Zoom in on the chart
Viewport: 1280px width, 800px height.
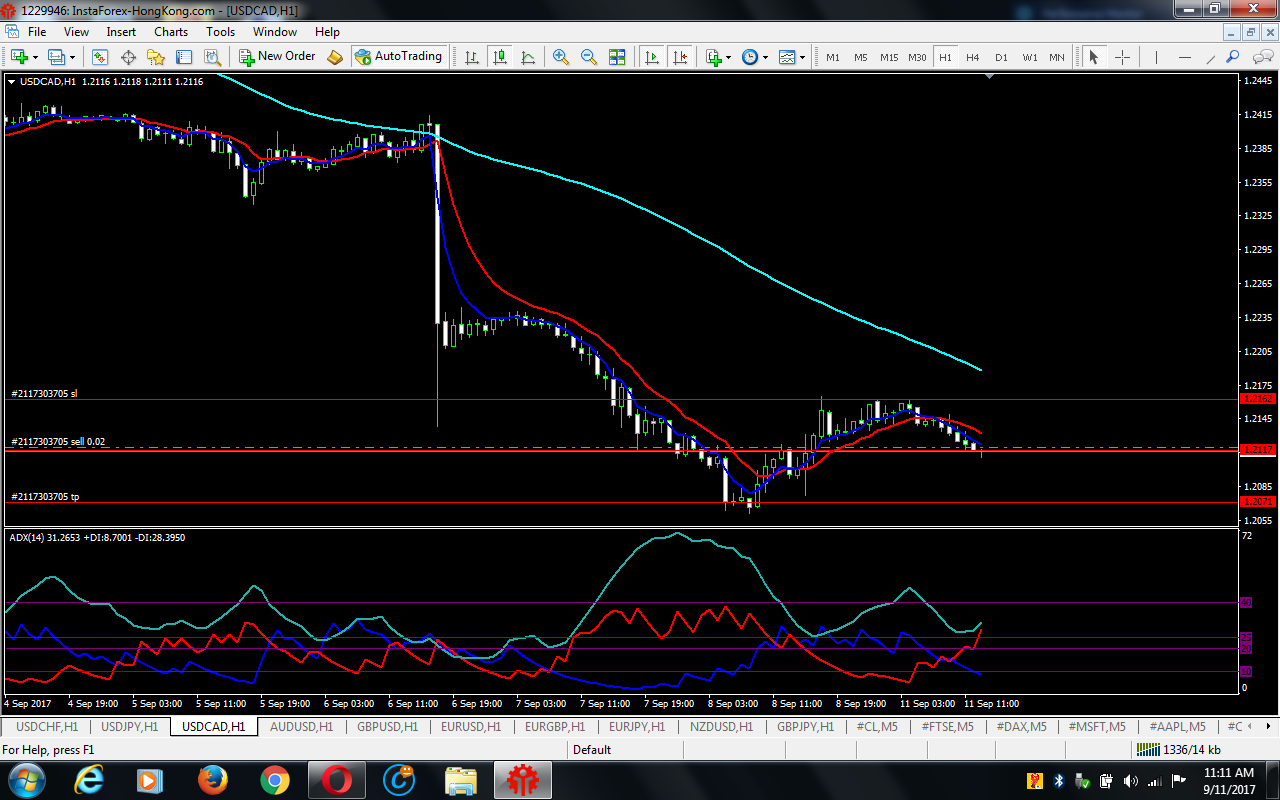(x=561, y=57)
